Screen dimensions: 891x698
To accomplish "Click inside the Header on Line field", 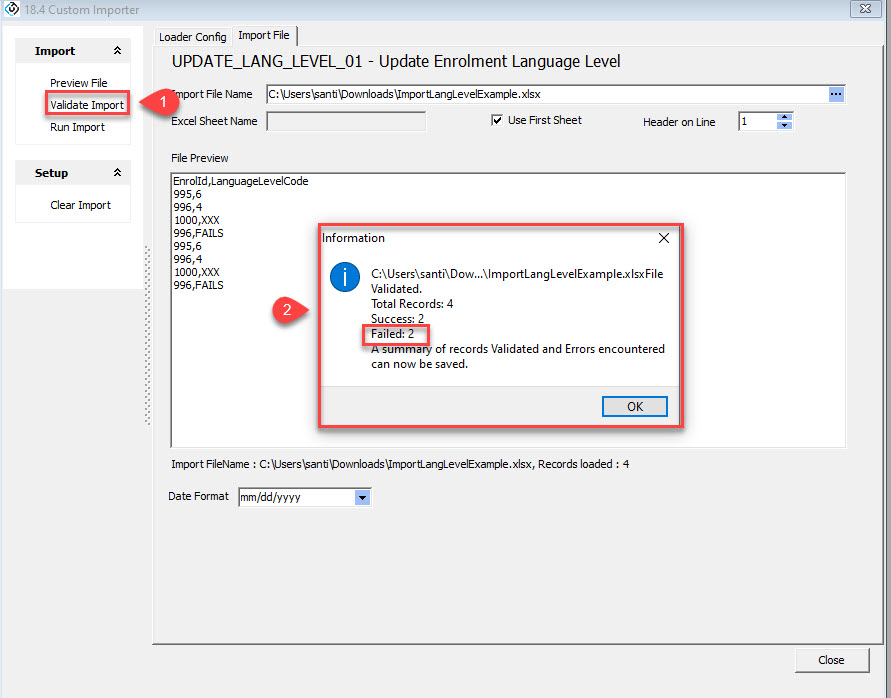I will coord(757,122).
